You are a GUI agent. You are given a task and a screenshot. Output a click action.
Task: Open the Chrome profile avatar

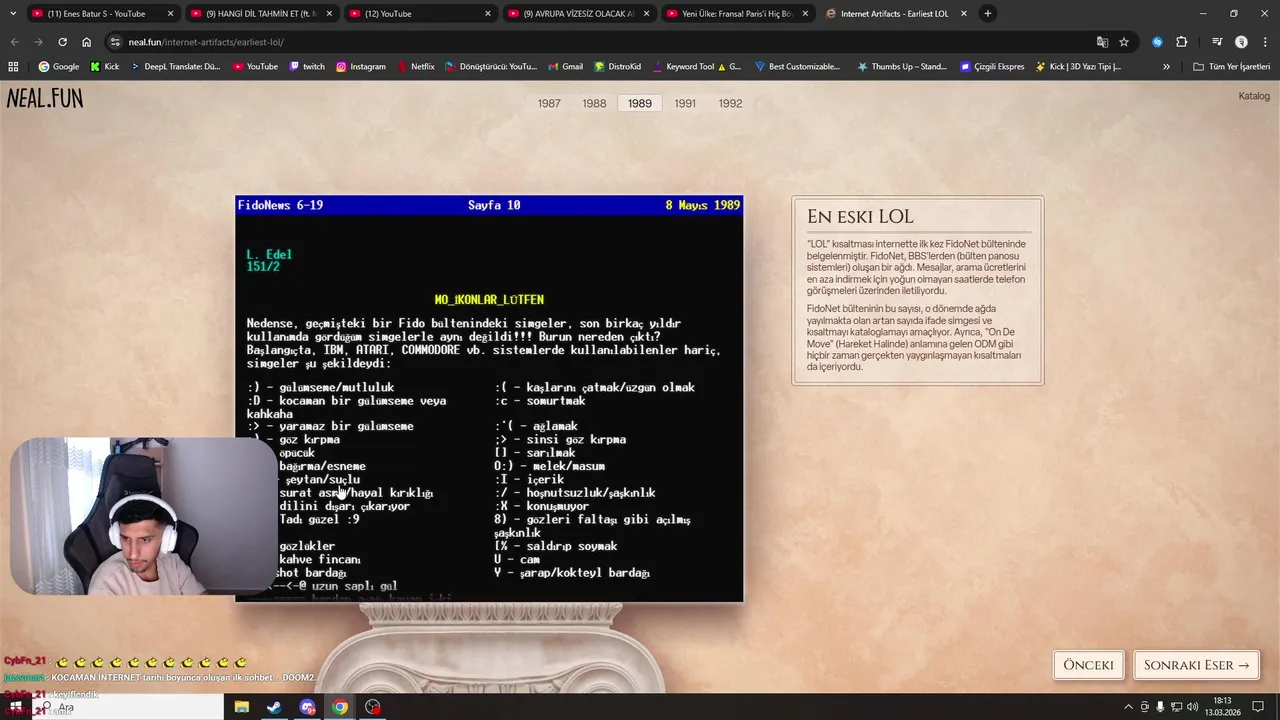(1241, 42)
